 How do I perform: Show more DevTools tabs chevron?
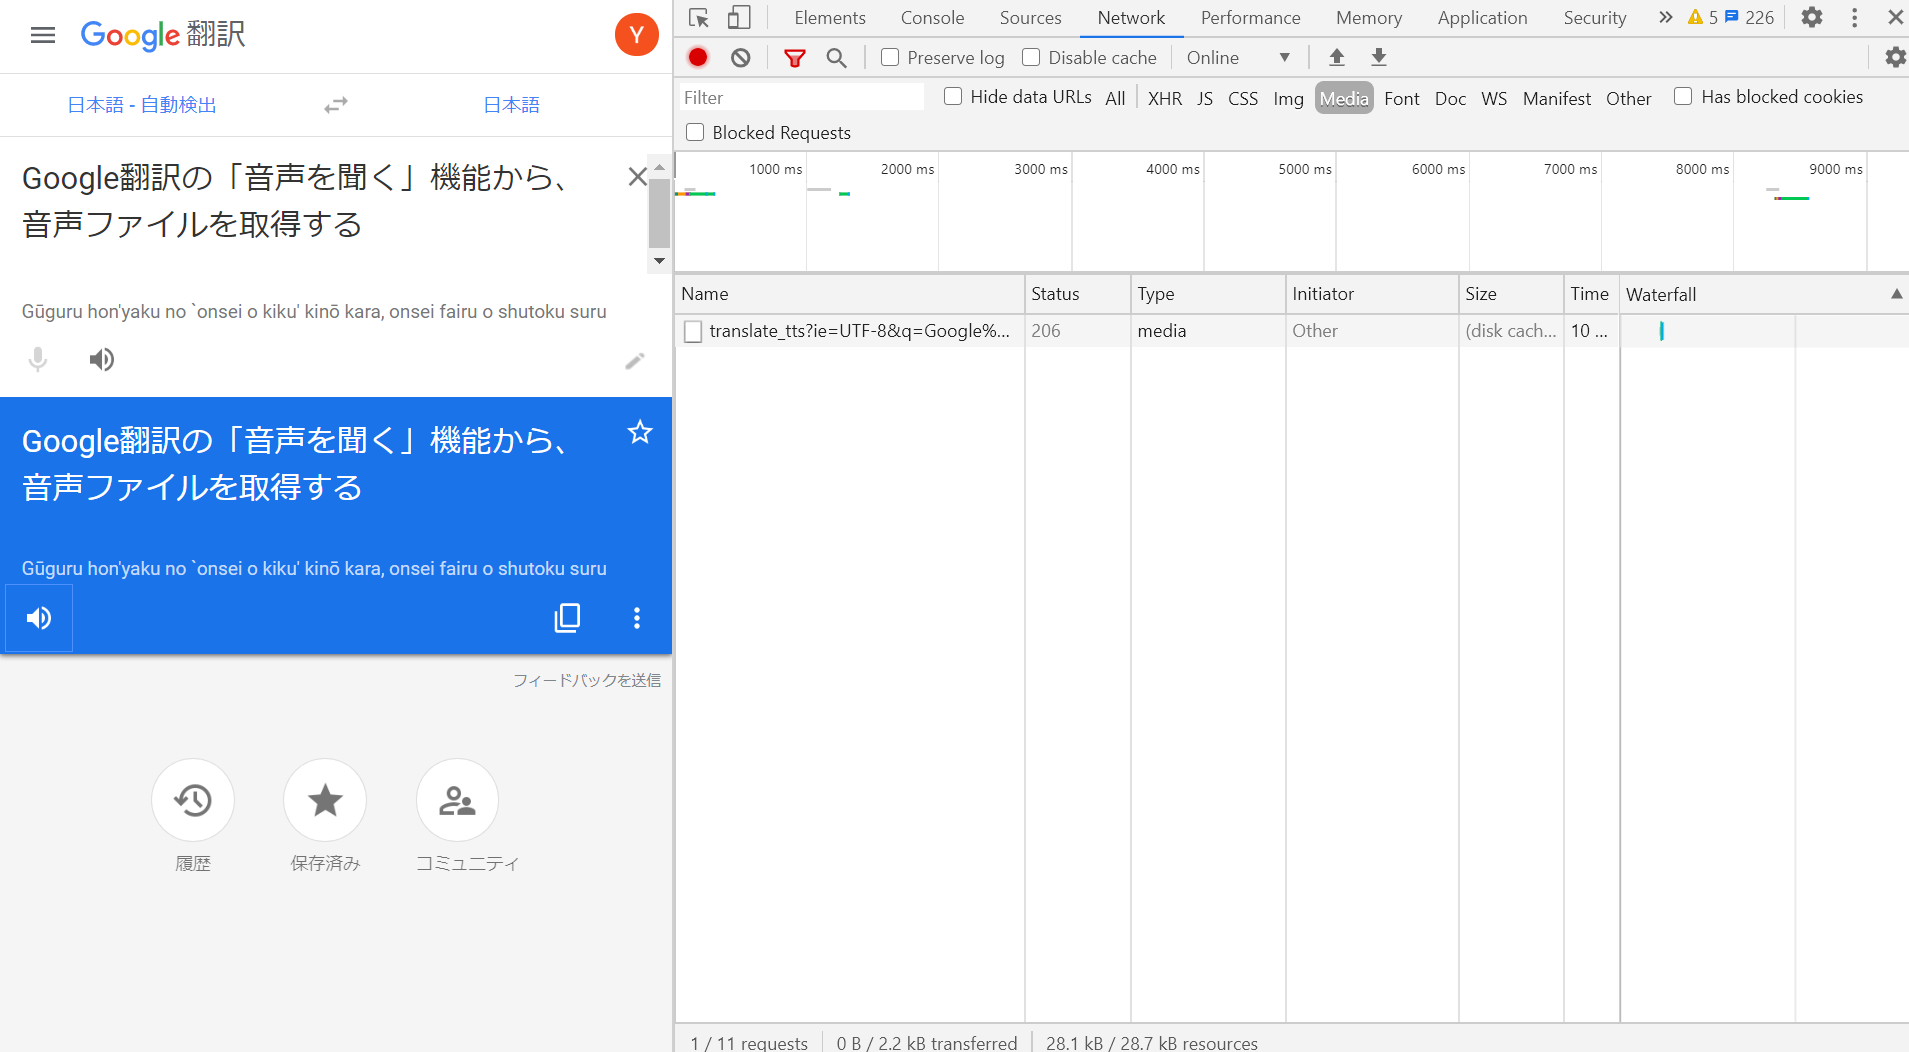[1665, 18]
